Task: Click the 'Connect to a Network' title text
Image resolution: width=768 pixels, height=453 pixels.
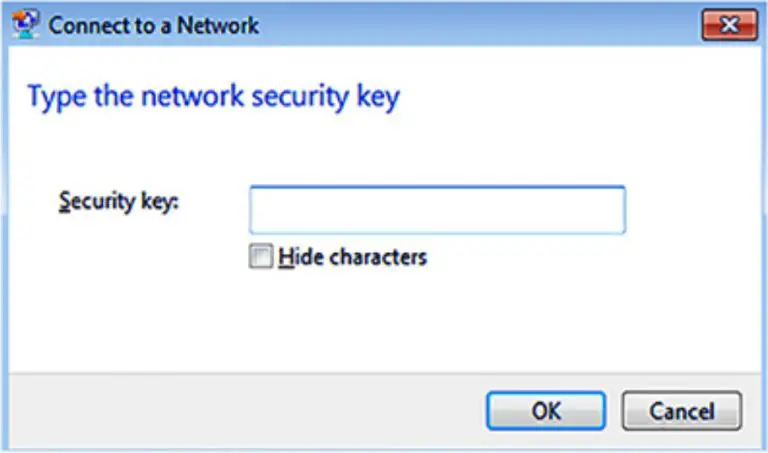Action: (154, 25)
